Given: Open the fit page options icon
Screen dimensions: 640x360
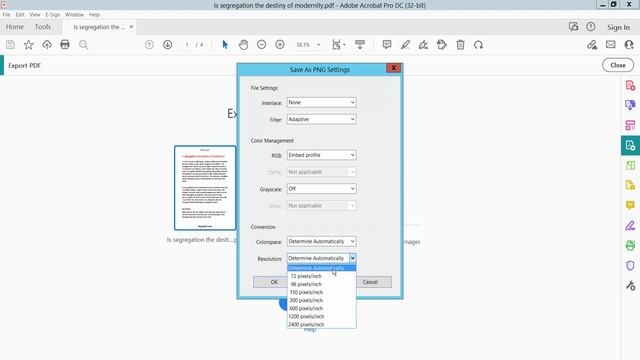Looking at the screenshot, I should click(x=338, y=44).
